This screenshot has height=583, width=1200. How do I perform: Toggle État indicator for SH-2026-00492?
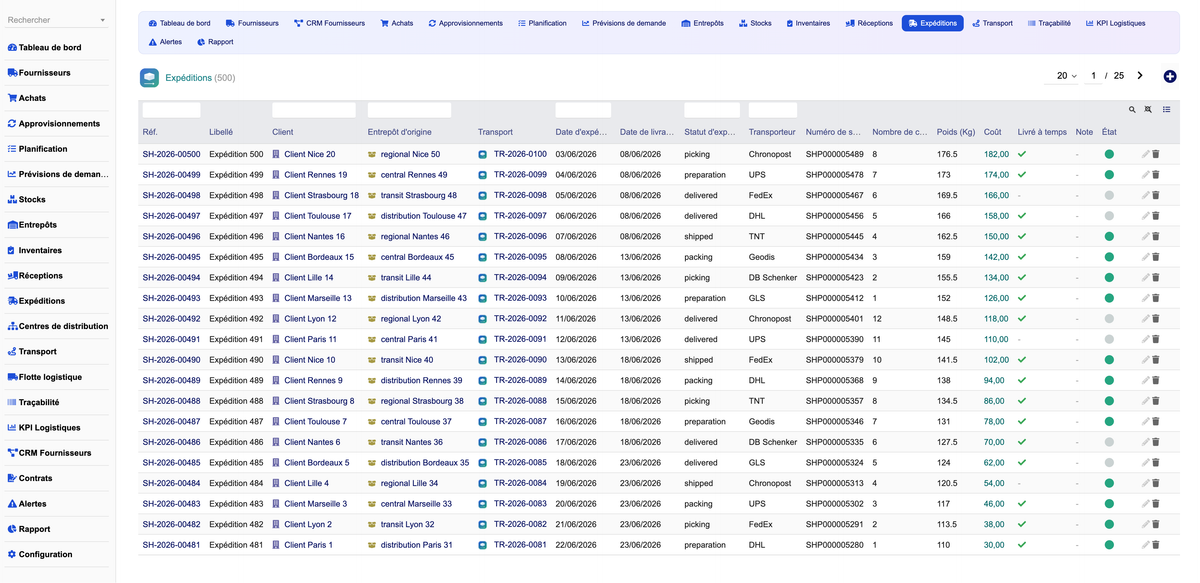[x=1109, y=319]
